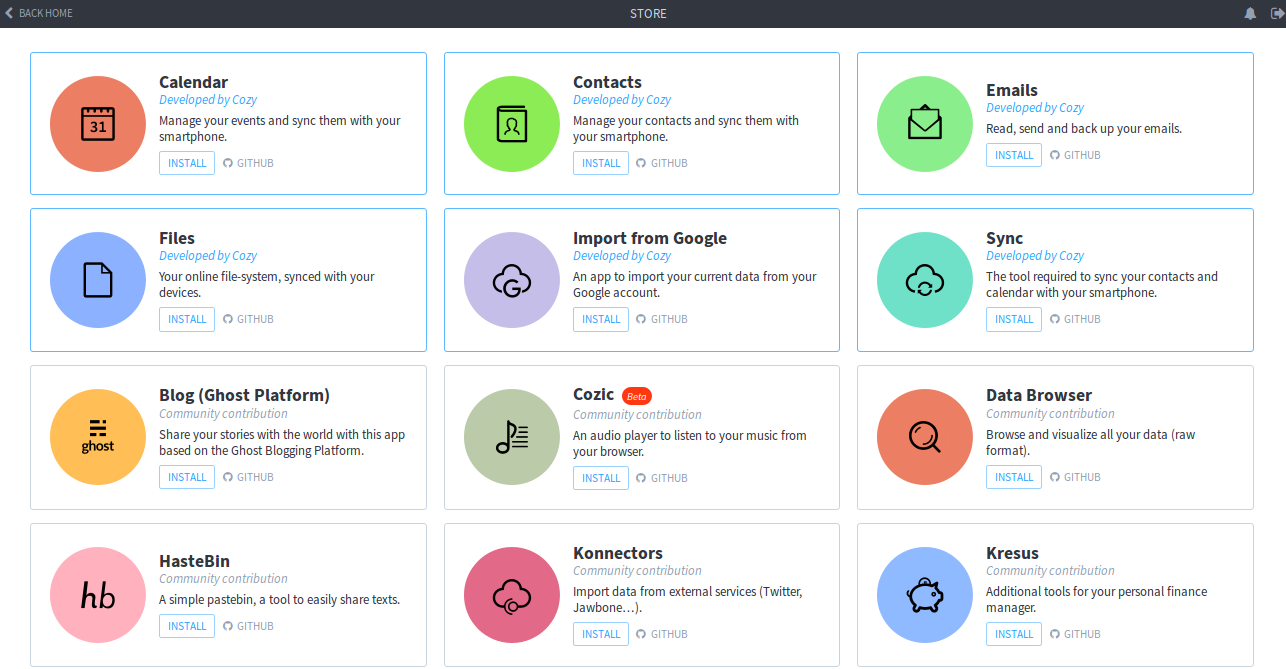Install the Contacts app
Image resolution: width=1286 pixels, height=669 pixels.
point(601,163)
